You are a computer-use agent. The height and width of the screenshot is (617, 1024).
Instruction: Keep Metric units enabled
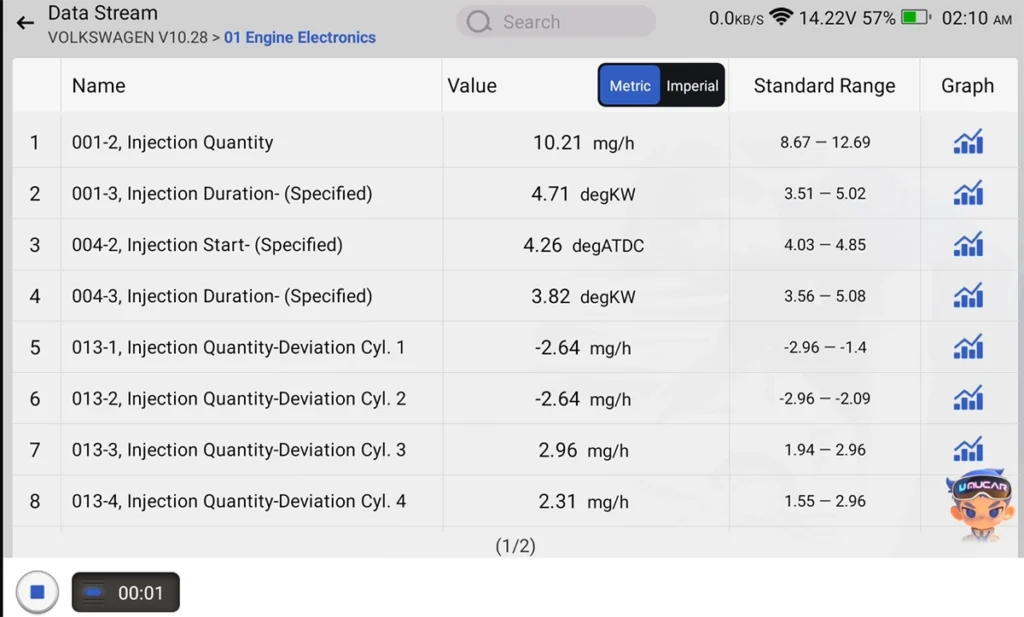[630, 85]
